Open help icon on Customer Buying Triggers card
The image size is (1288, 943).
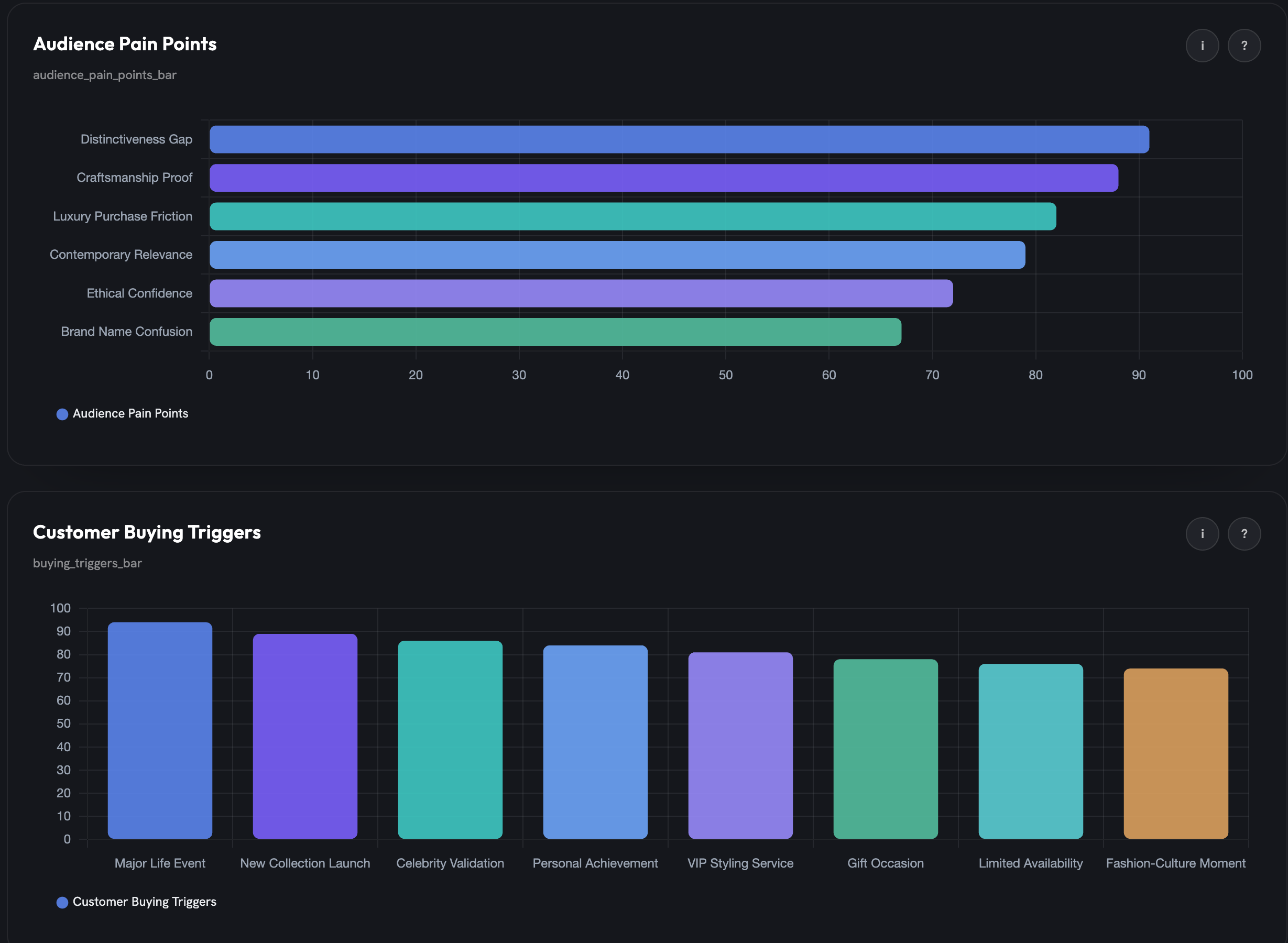1244,534
